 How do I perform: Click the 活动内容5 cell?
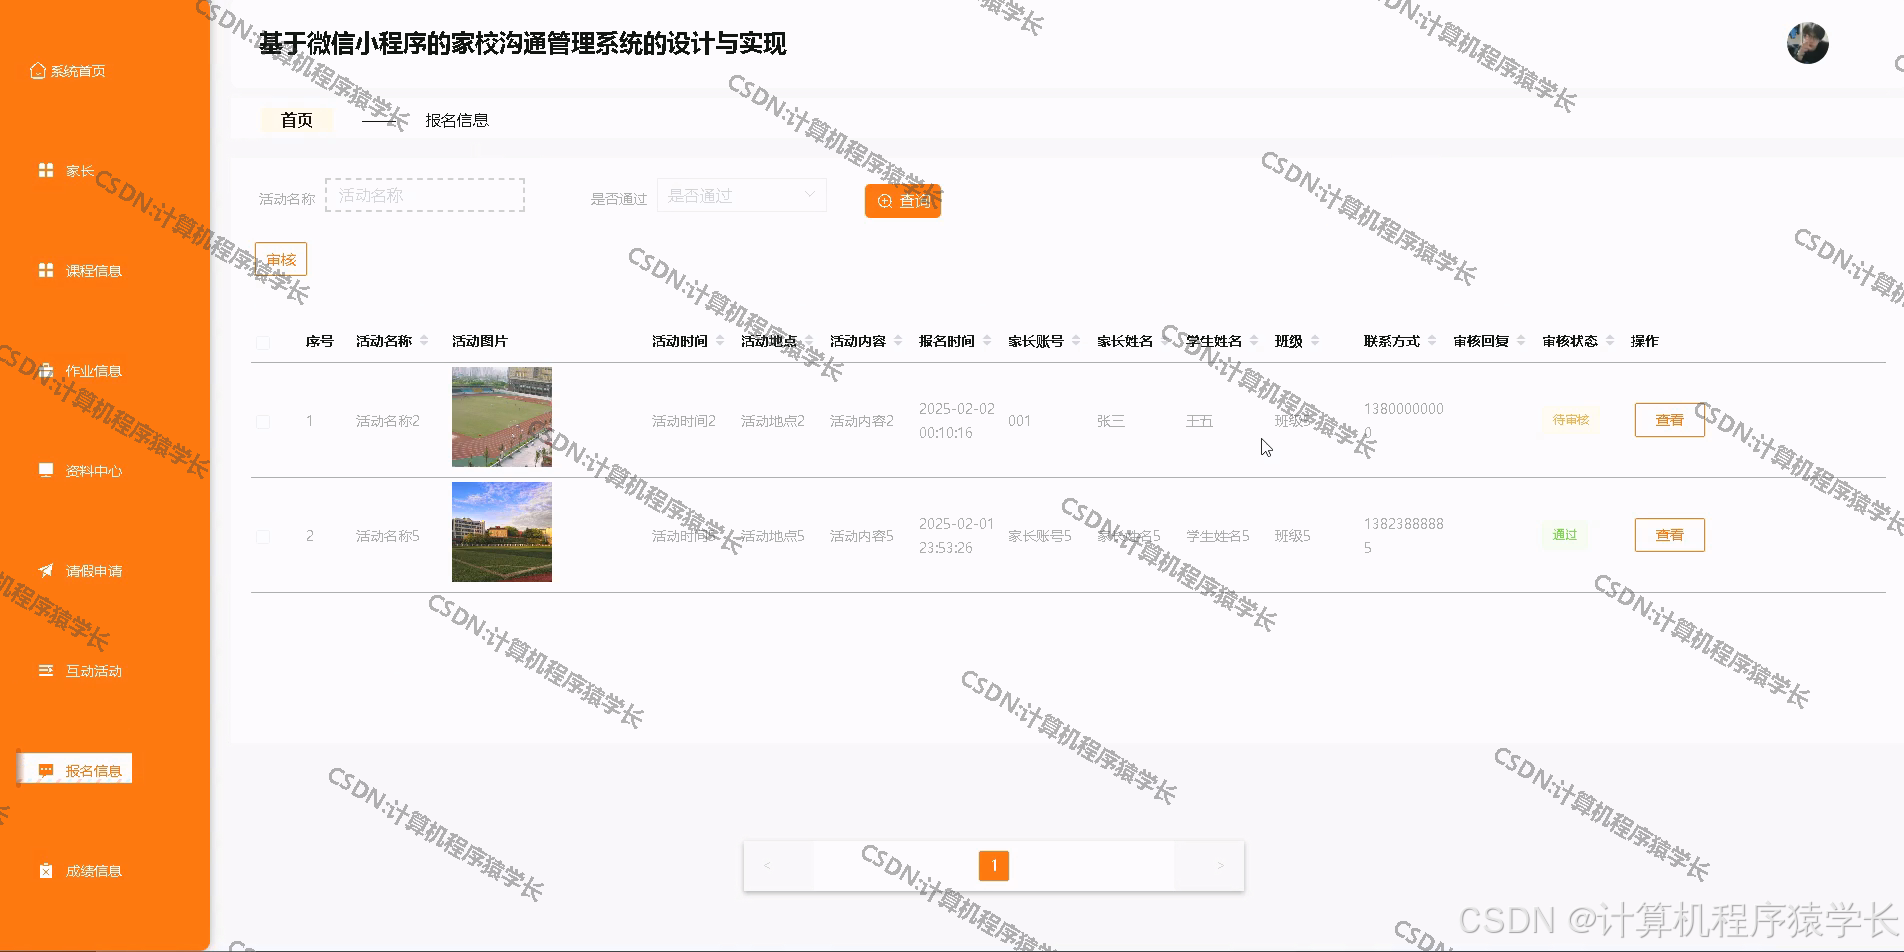862,536
